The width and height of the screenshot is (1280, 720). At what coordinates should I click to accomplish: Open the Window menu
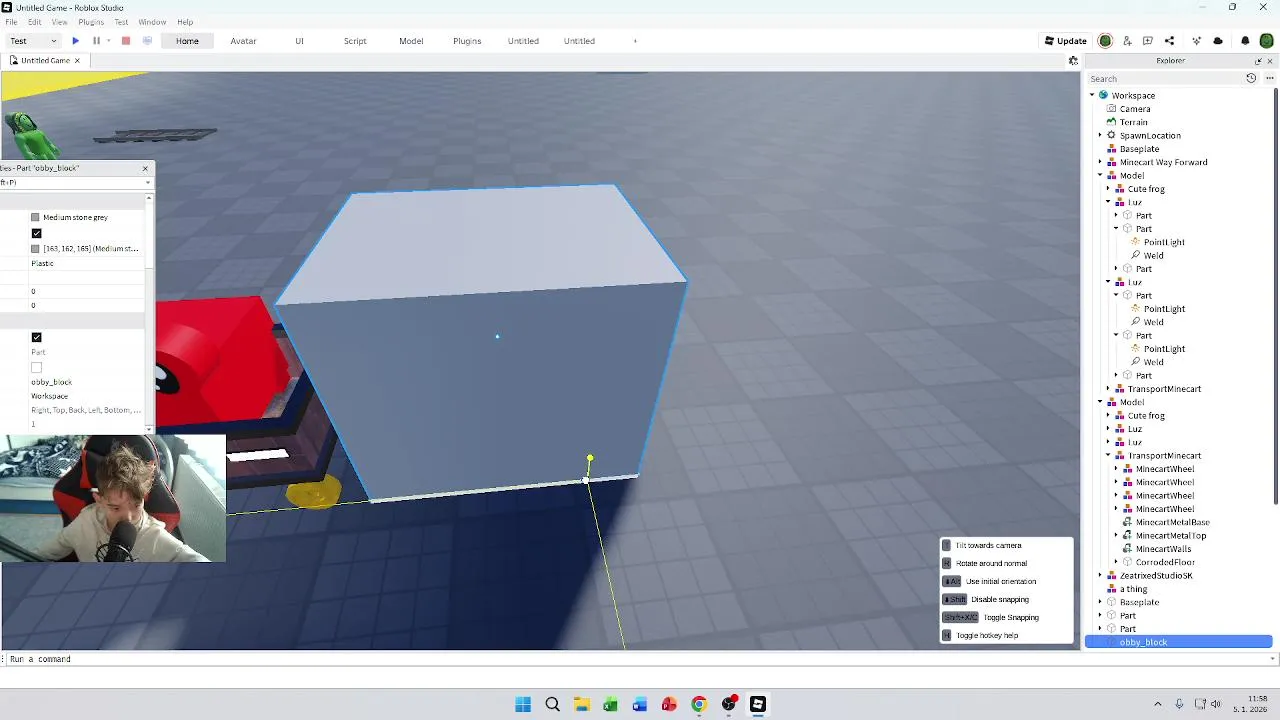coord(152,22)
